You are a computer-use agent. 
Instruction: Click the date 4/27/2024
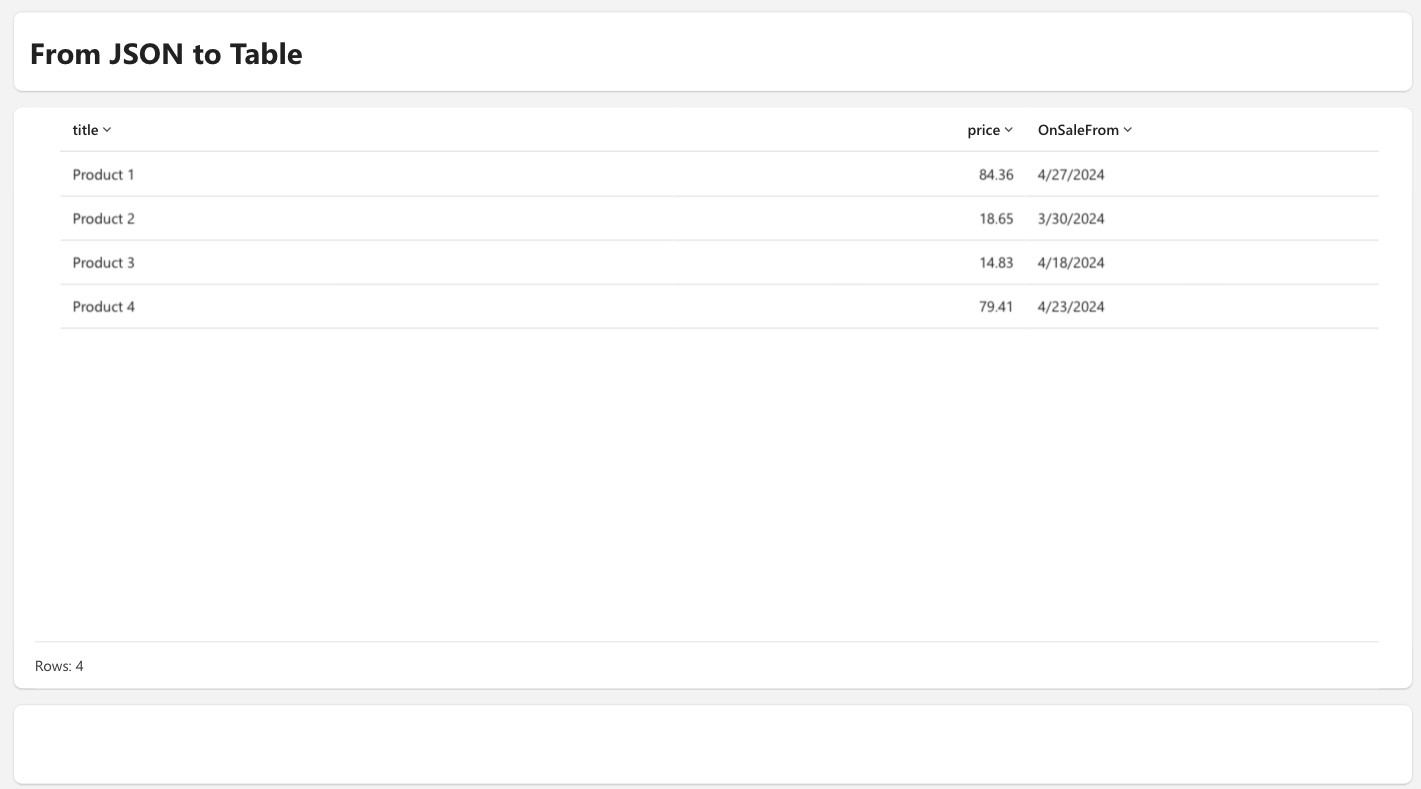(x=1071, y=175)
